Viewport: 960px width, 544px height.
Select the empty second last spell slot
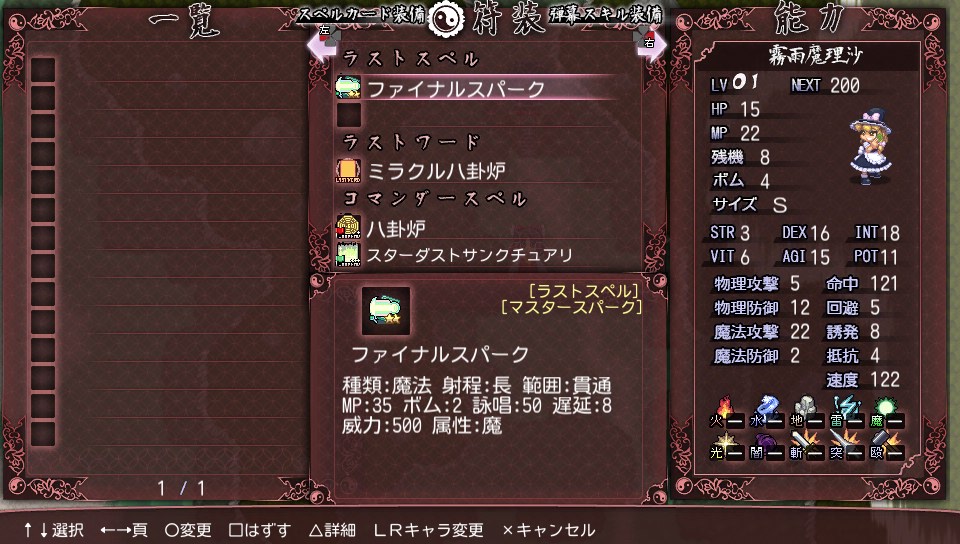tap(349, 115)
